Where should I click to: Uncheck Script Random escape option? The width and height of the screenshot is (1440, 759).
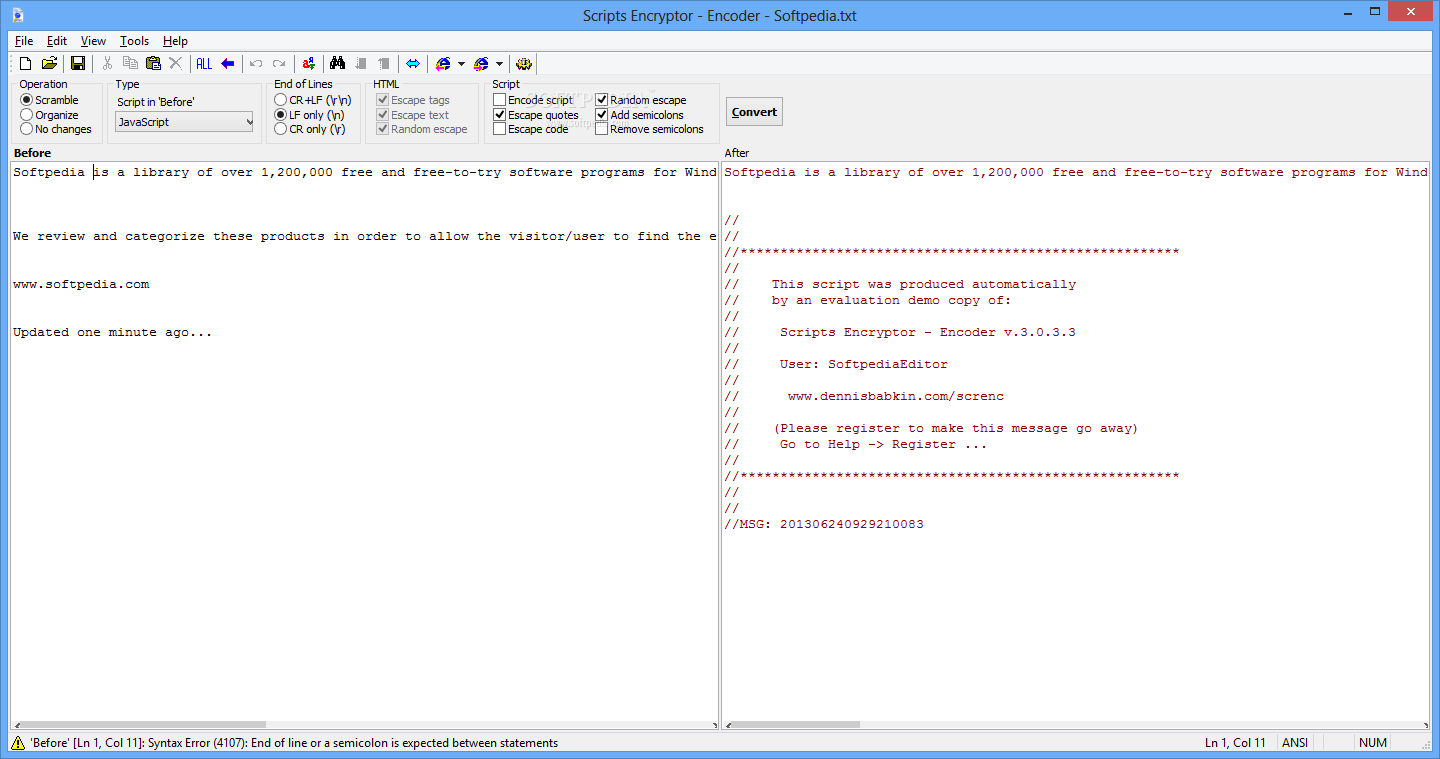[x=641, y=100]
